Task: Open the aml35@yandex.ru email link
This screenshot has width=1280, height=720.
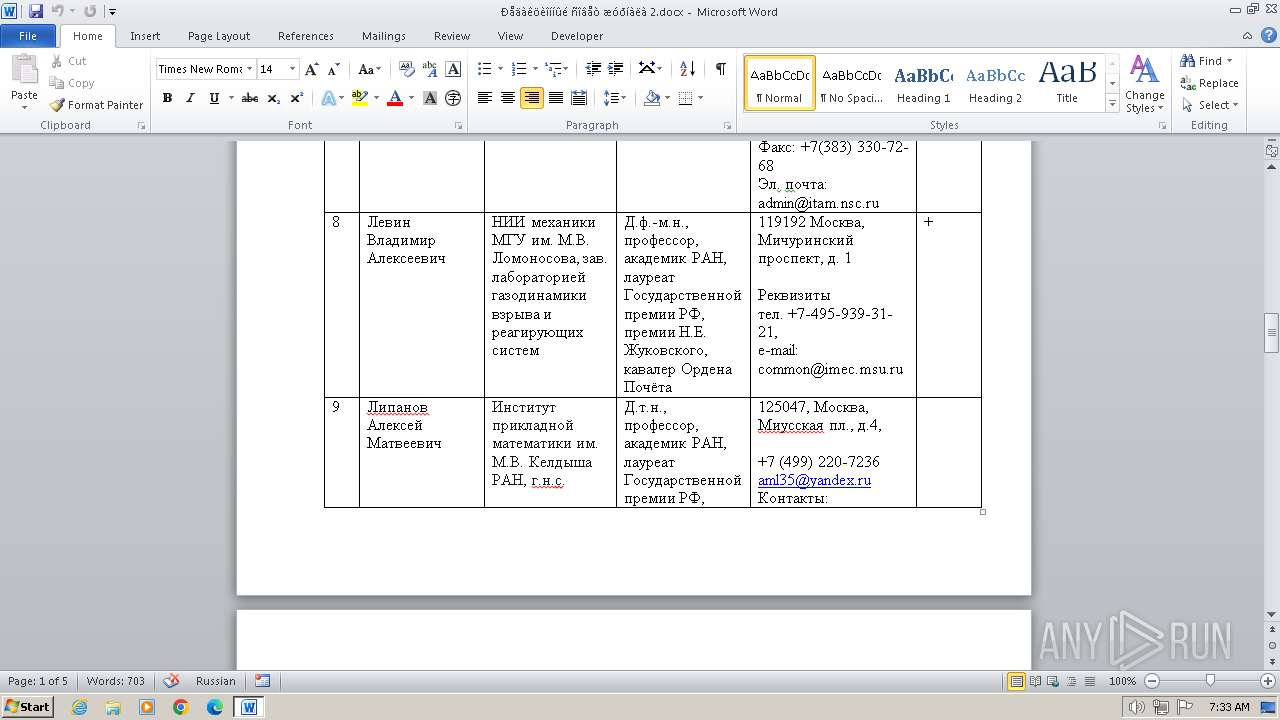Action: (x=814, y=480)
